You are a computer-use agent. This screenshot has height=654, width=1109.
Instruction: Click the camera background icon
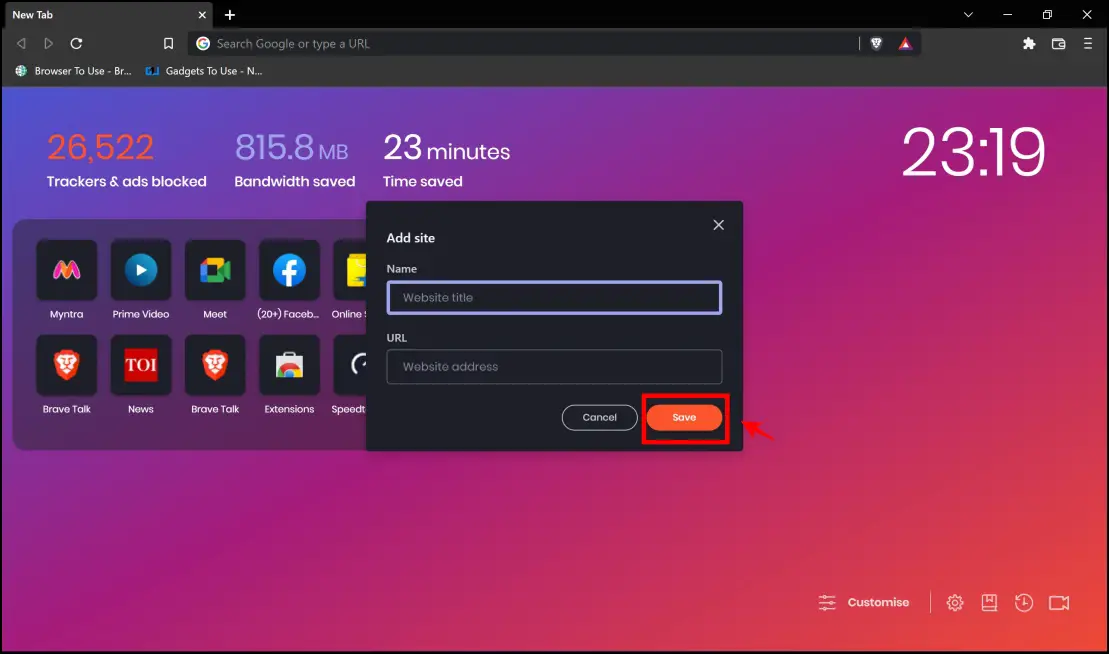pyautogui.click(x=1059, y=602)
